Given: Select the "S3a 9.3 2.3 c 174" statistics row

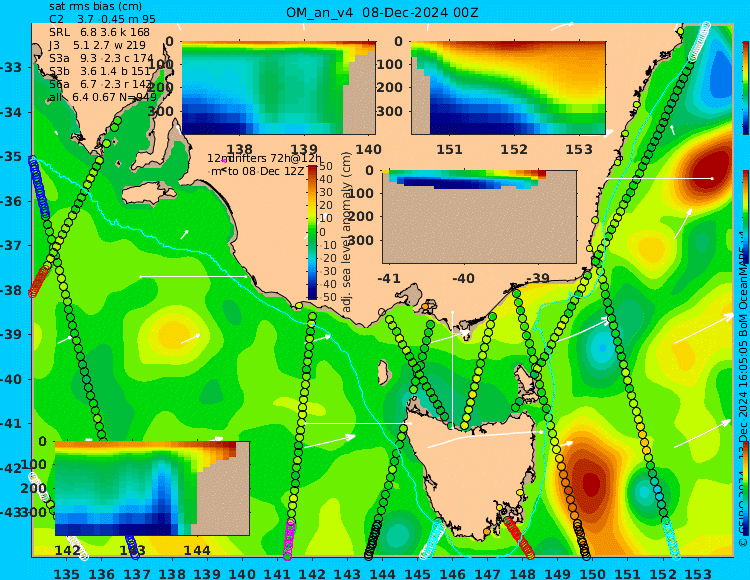Looking at the screenshot, I should pyautogui.click(x=101, y=58).
